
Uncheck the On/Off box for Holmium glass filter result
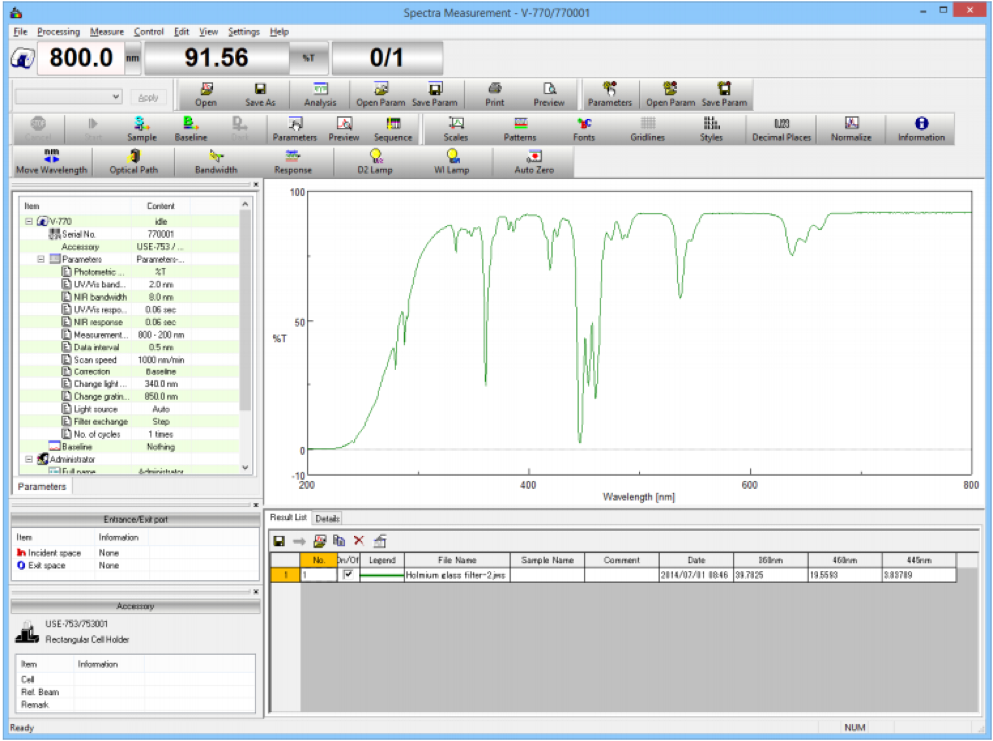(348, 574)
